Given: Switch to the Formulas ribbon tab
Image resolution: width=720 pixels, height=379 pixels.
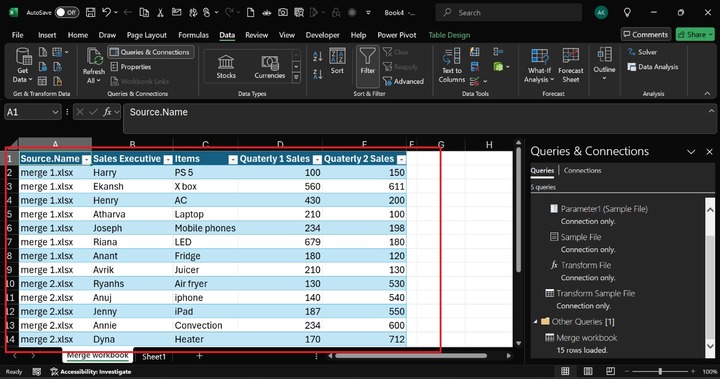Looking at the screenshot, I should click(x=193, y=35).
